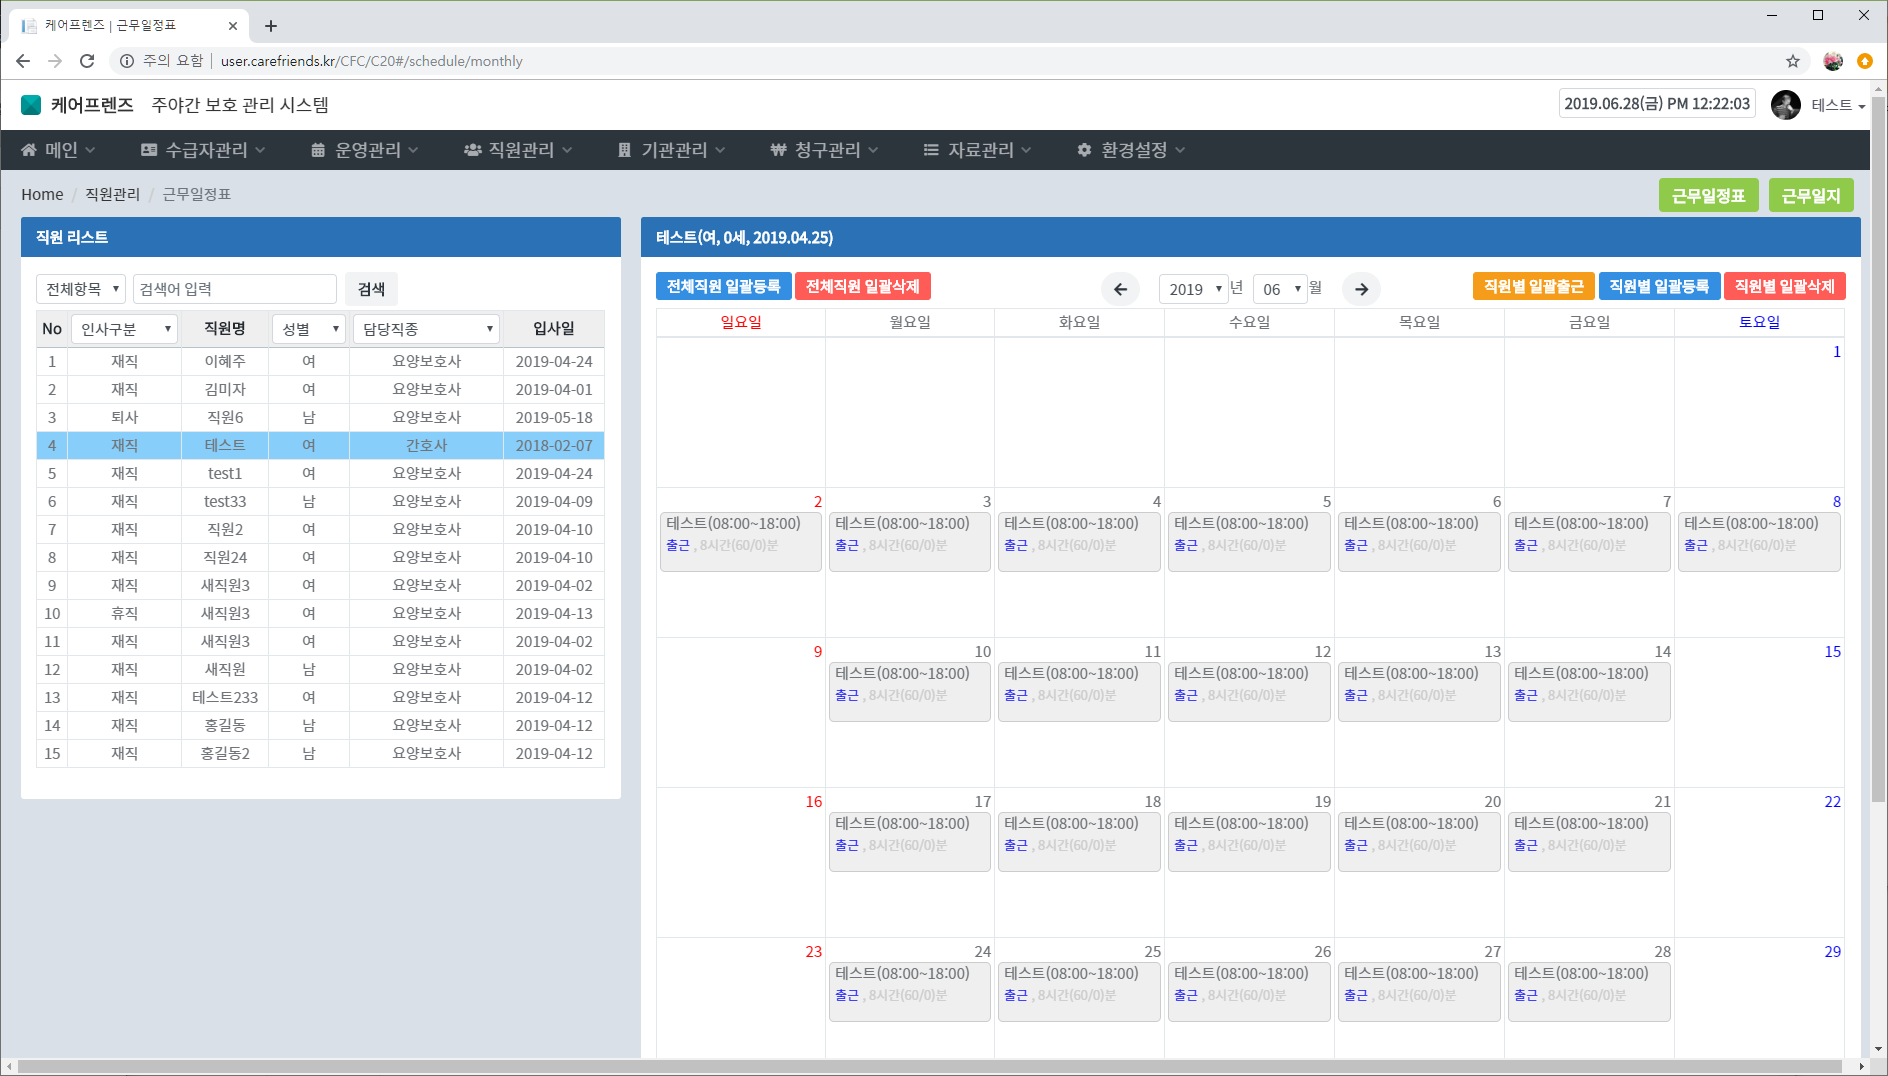The image size is (1888, 1076).
Task: Click the browser forward arrow
Action: click(x=55, y=61)
